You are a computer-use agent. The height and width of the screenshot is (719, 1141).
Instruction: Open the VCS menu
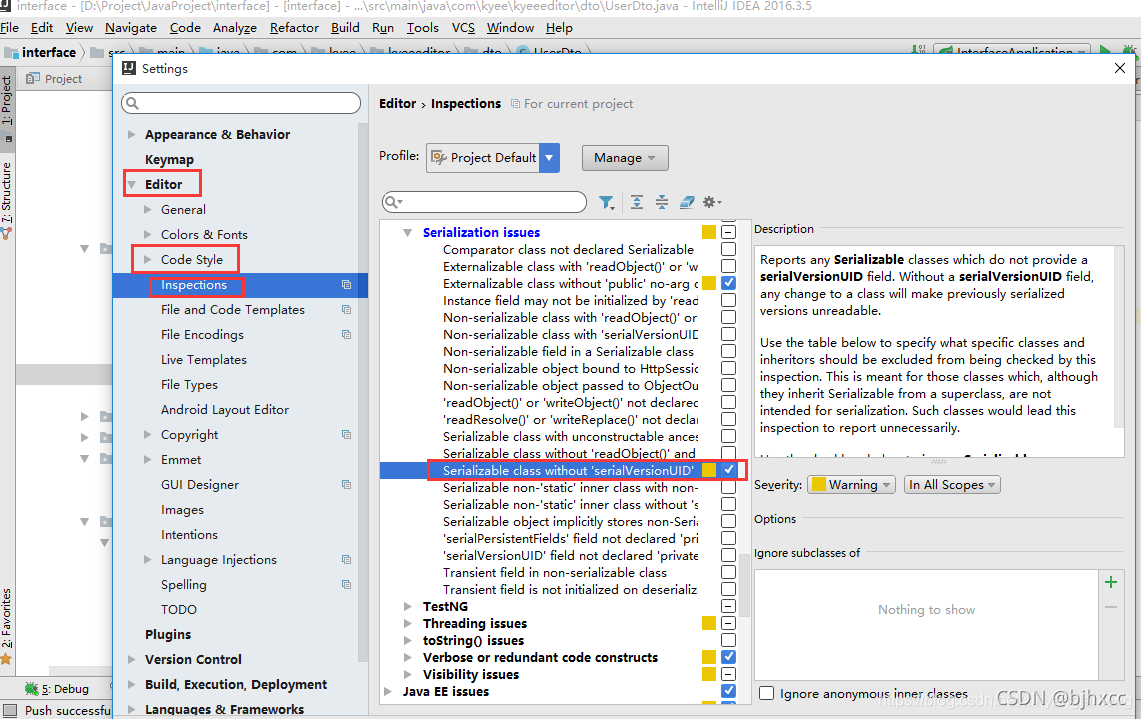pyautogui.click(x=464, y=28)
